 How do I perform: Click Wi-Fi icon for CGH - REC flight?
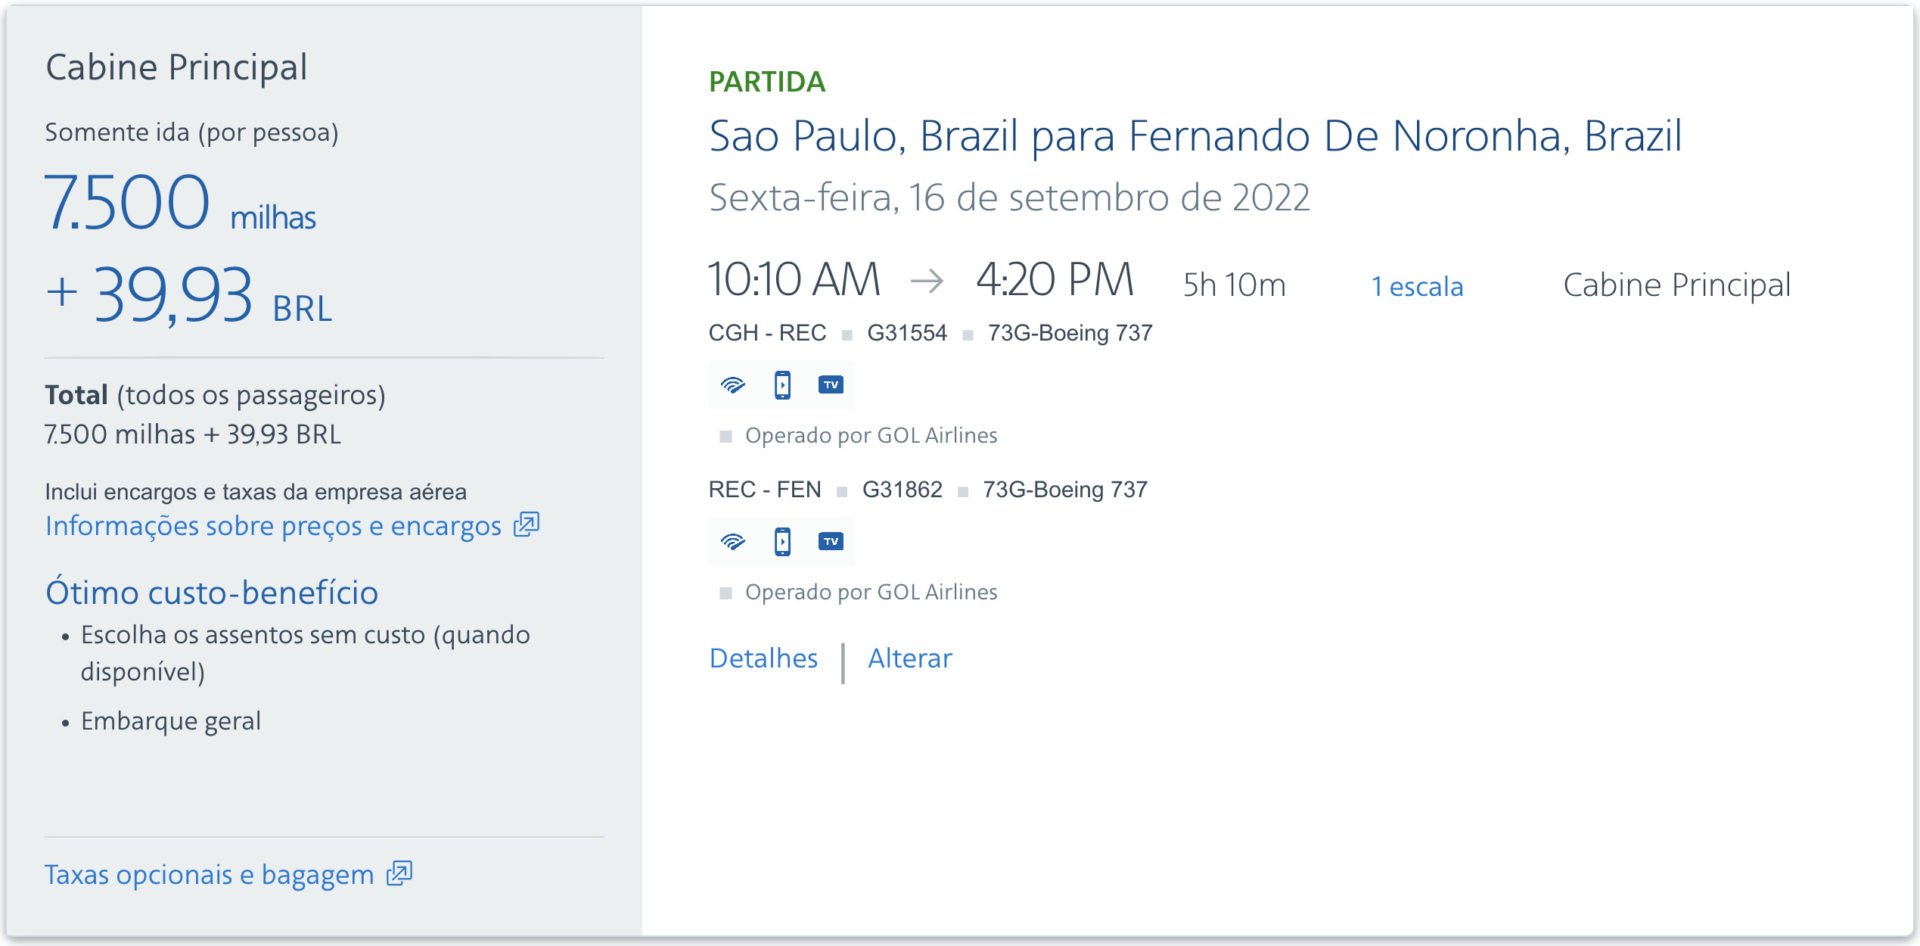[733, 385]
